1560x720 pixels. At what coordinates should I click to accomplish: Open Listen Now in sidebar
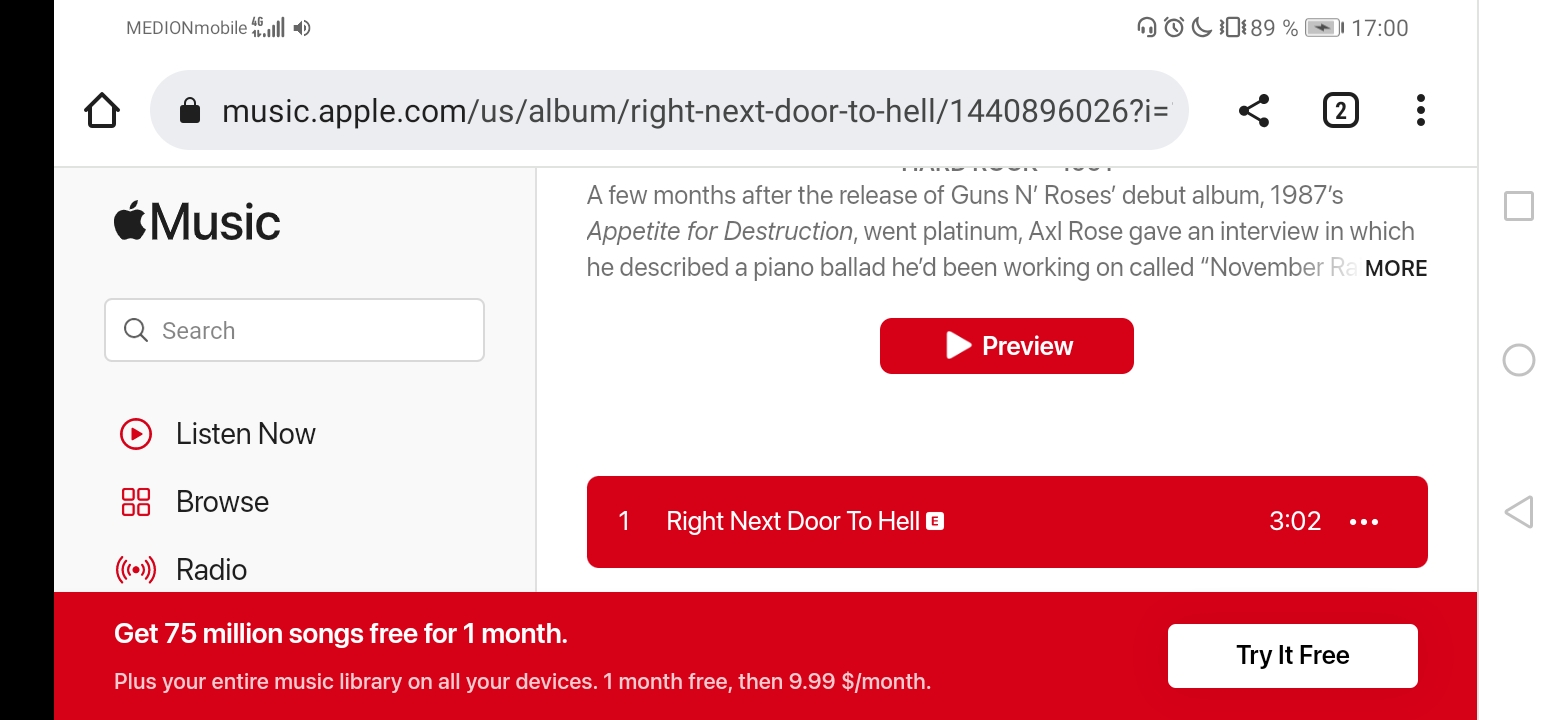245,434
